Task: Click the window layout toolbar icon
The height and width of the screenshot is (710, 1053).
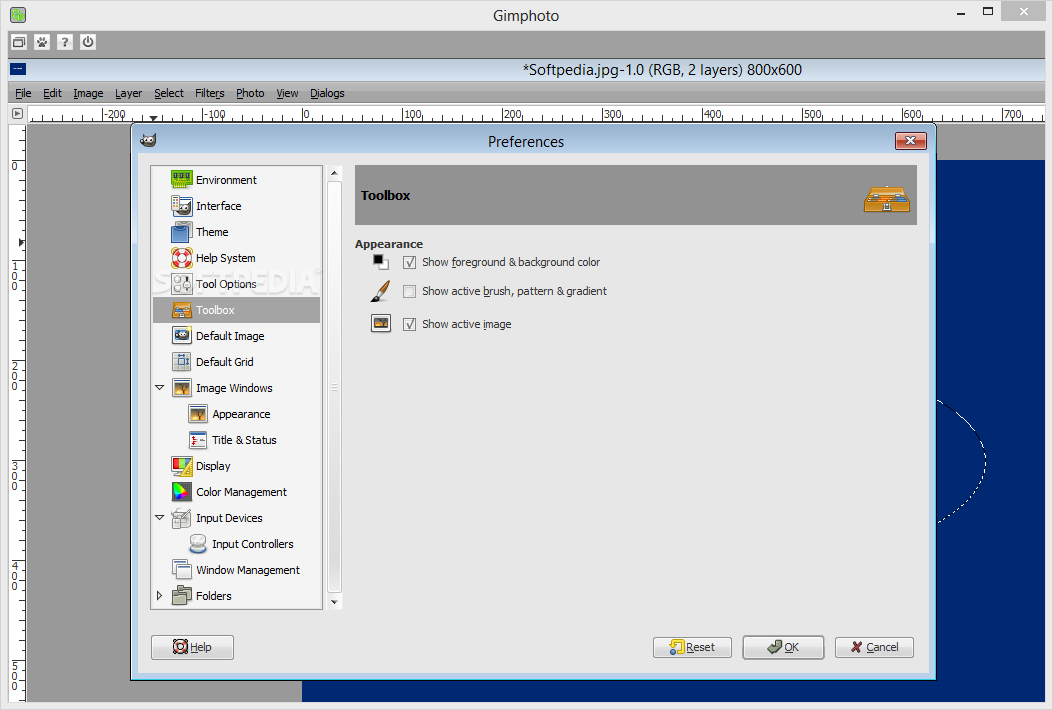Action: point(19,42)
